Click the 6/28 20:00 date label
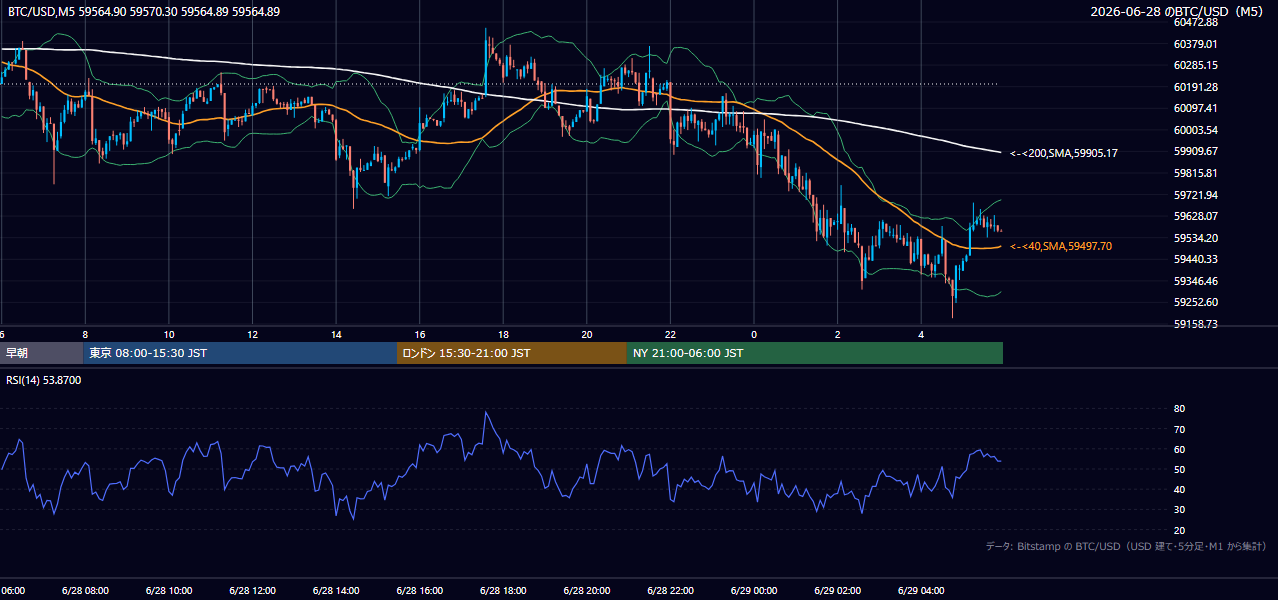The image size is (1278, 600). (586, 591)
